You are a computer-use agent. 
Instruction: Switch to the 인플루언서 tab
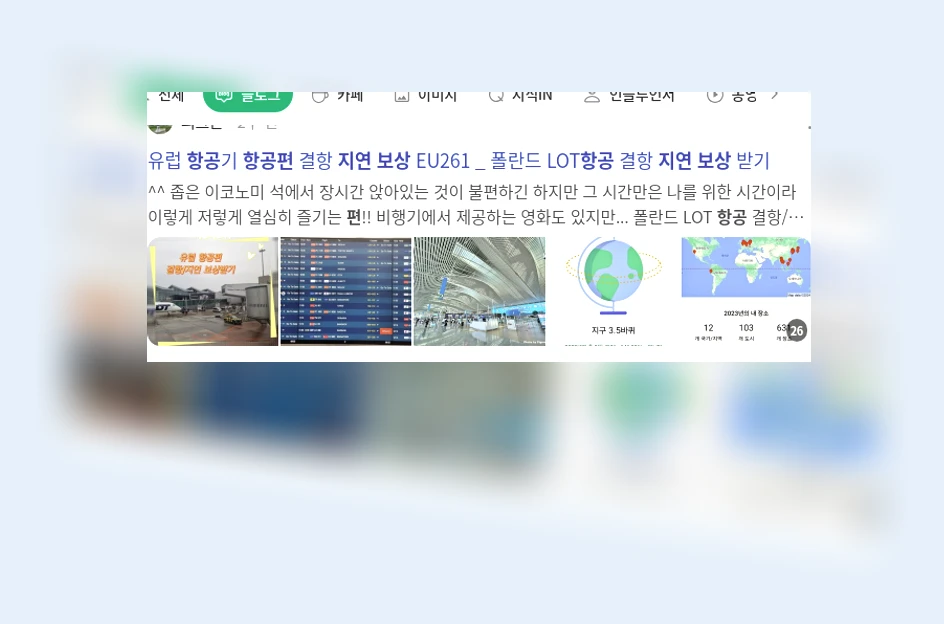[x=629, y=97]
